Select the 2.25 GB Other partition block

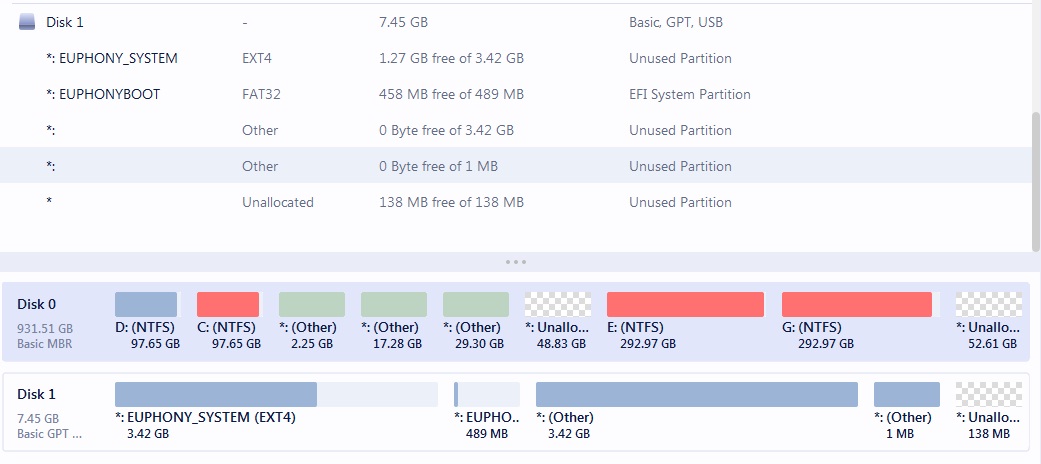pos(312,305)
